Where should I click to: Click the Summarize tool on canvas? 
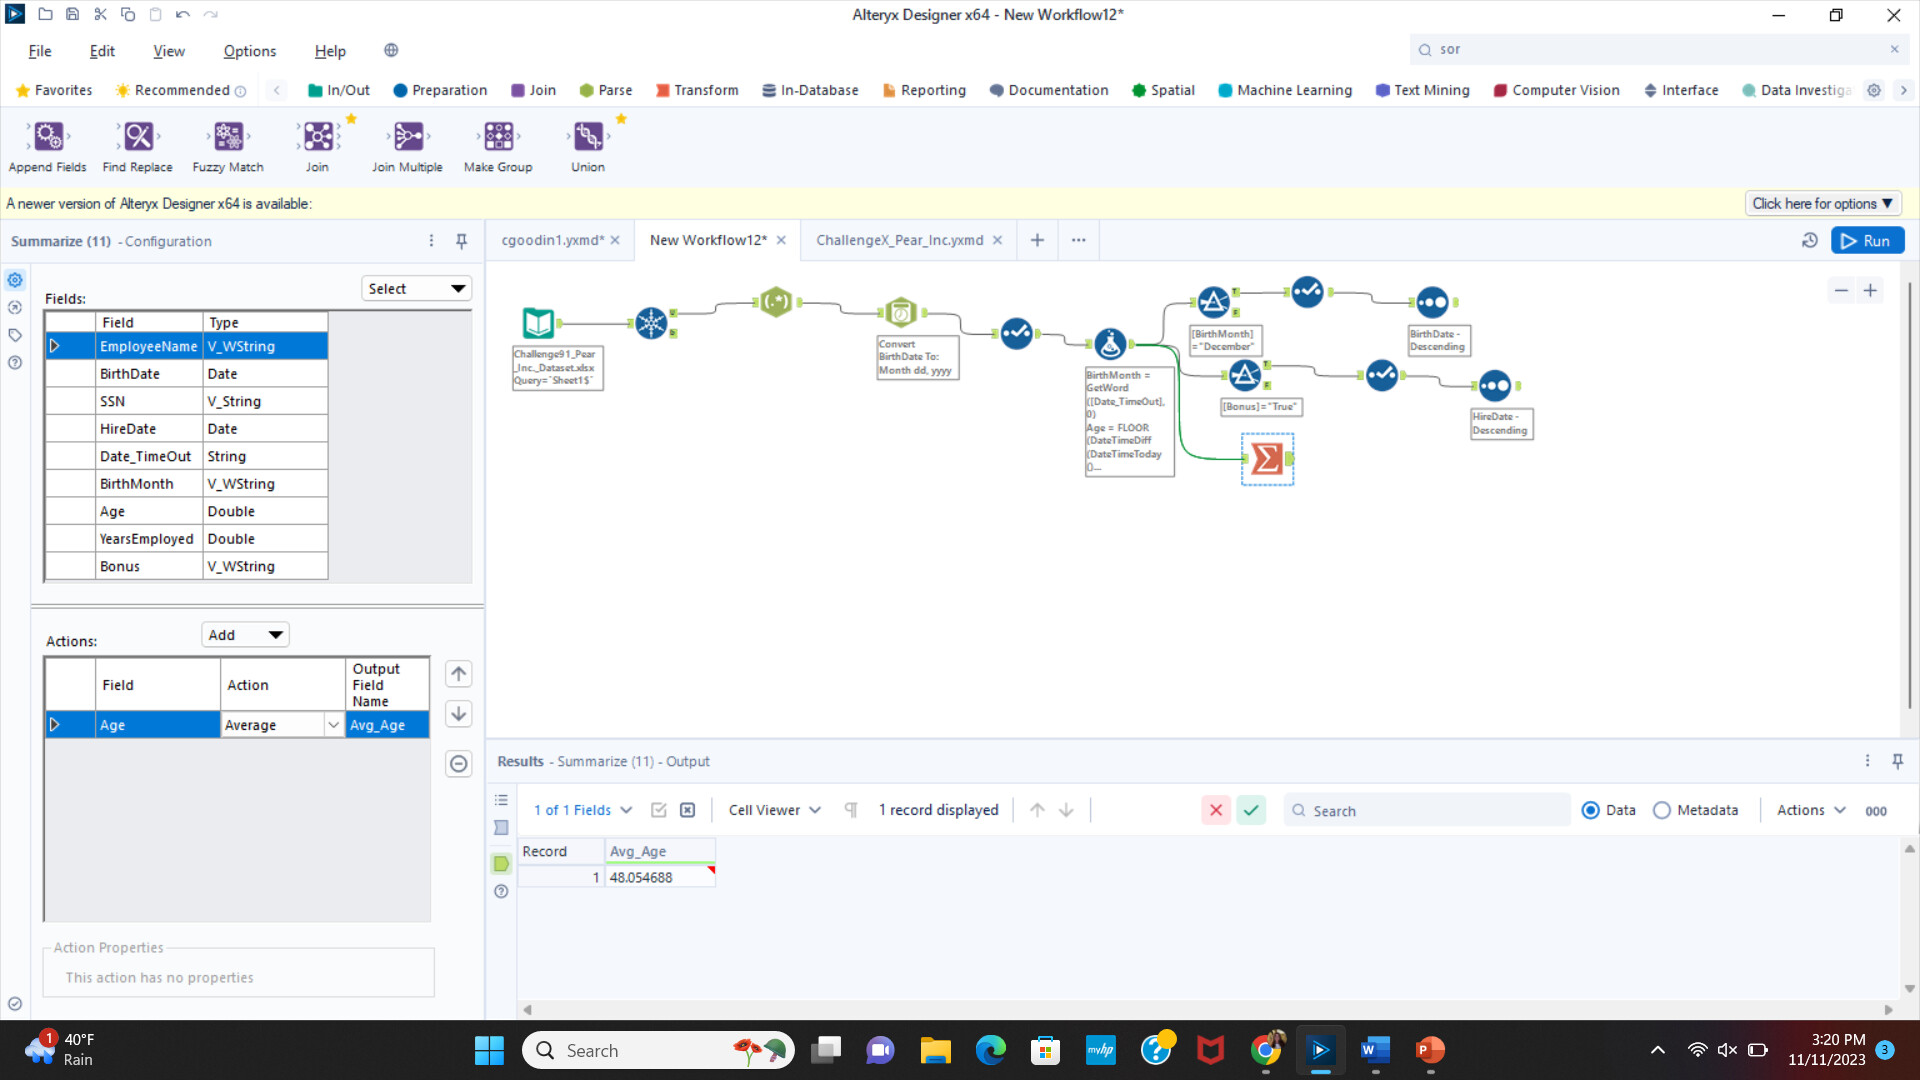pos(1267,459)
